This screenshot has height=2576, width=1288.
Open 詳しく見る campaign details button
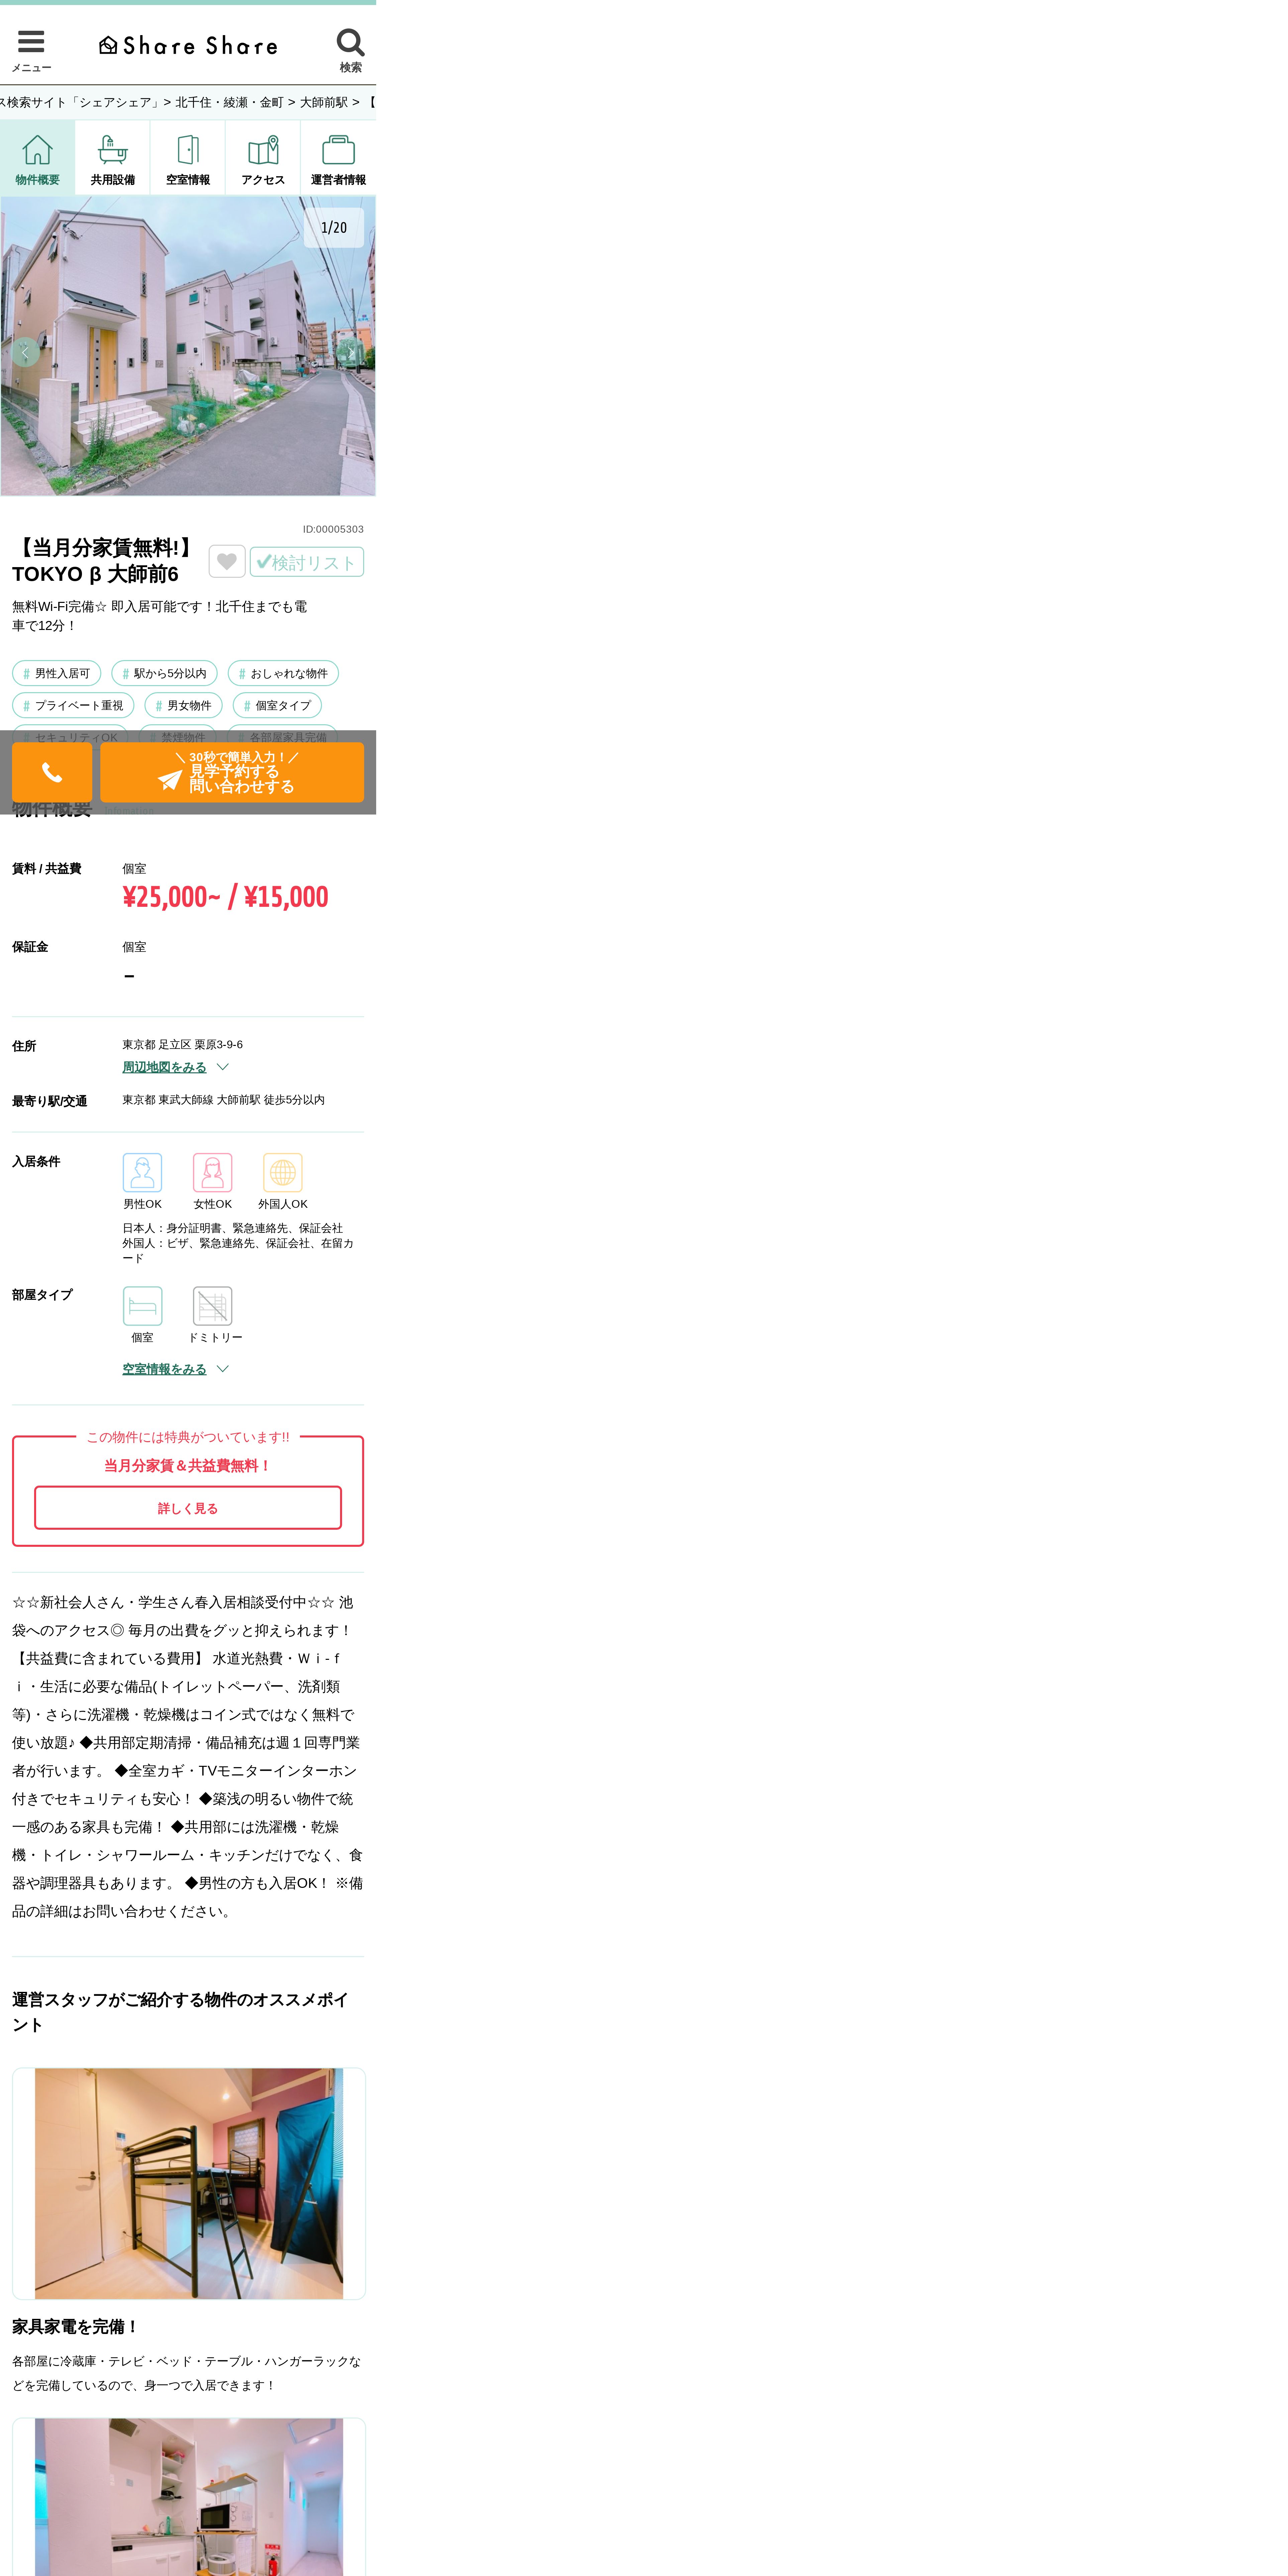[188, 1508]
